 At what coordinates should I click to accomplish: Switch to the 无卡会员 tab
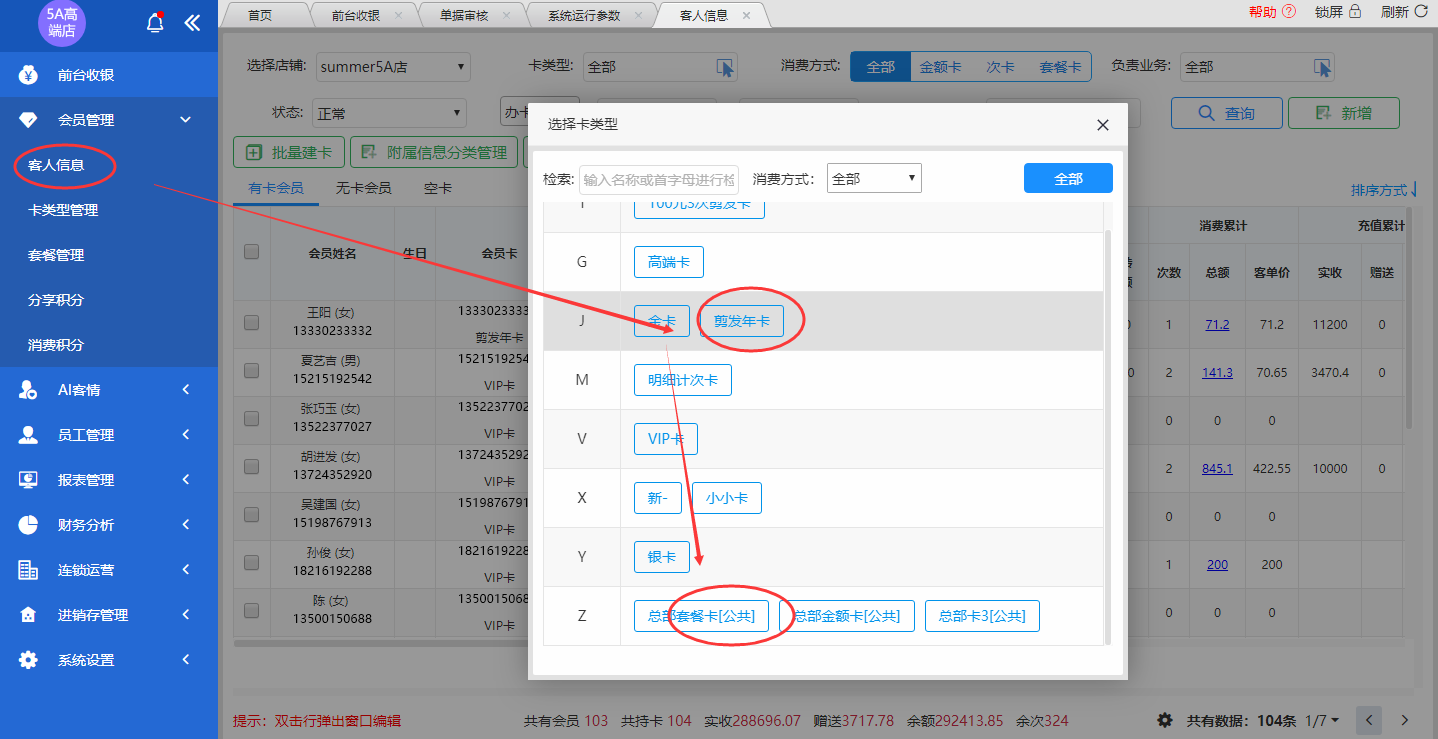(363, 188)
